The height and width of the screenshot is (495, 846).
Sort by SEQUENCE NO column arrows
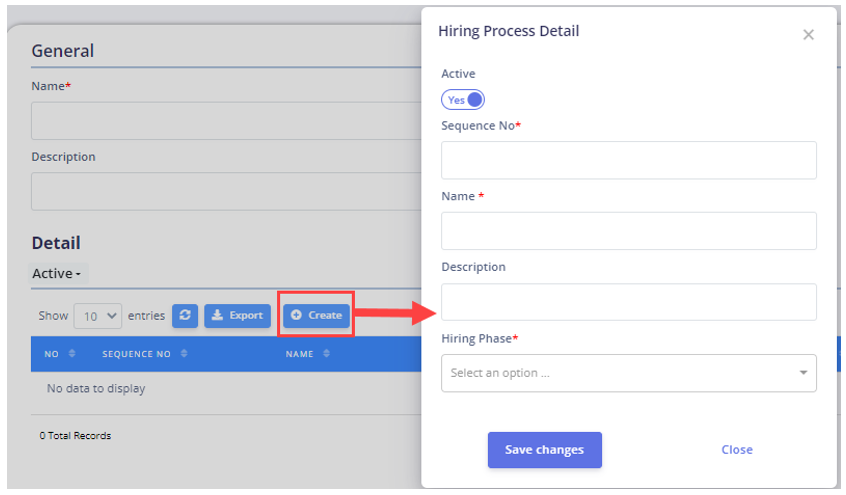(184, 354)
